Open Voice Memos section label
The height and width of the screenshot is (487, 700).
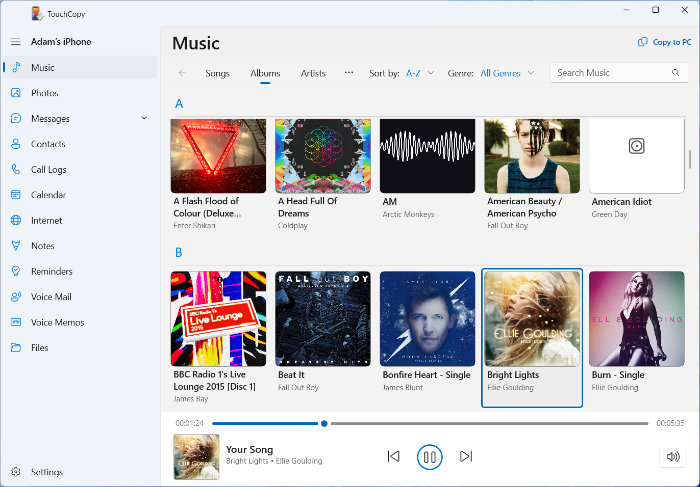point(58,322)
